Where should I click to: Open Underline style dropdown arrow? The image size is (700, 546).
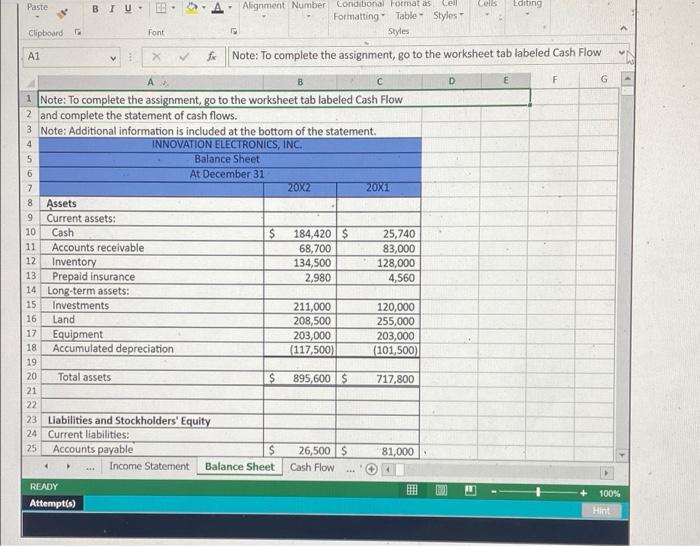click(x=140, y=8)
